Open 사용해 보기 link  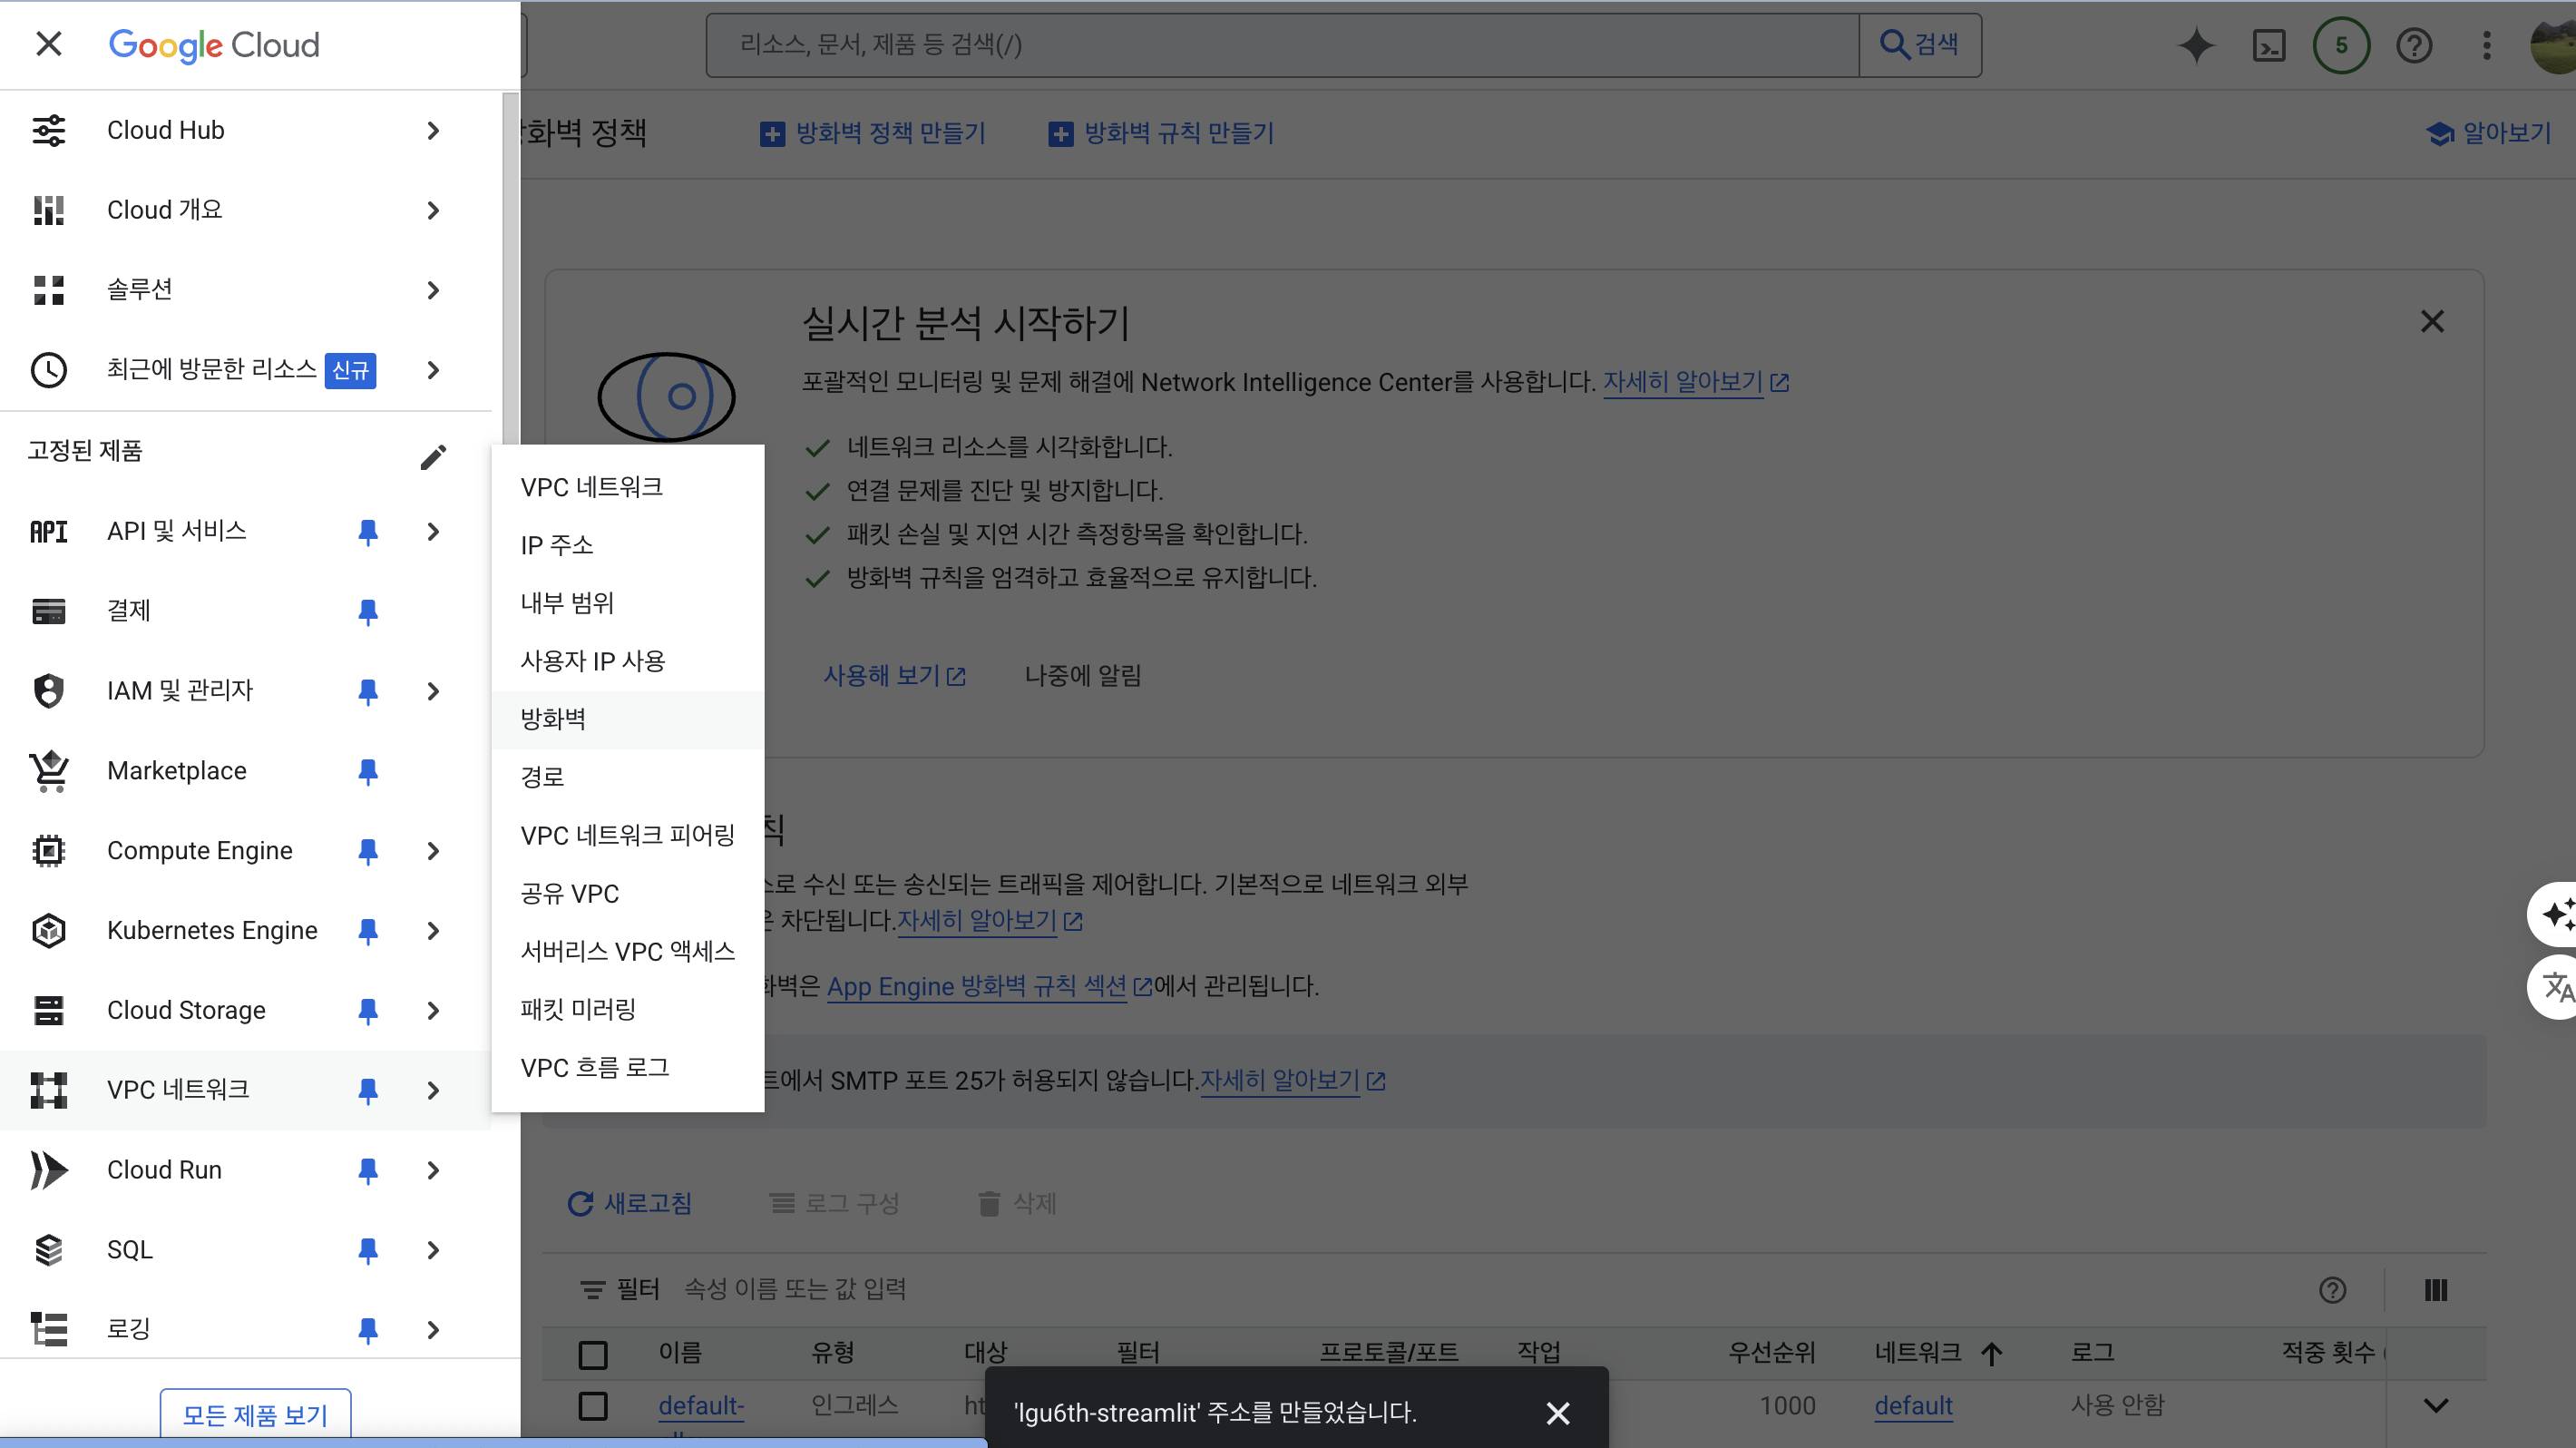point(894,676)
